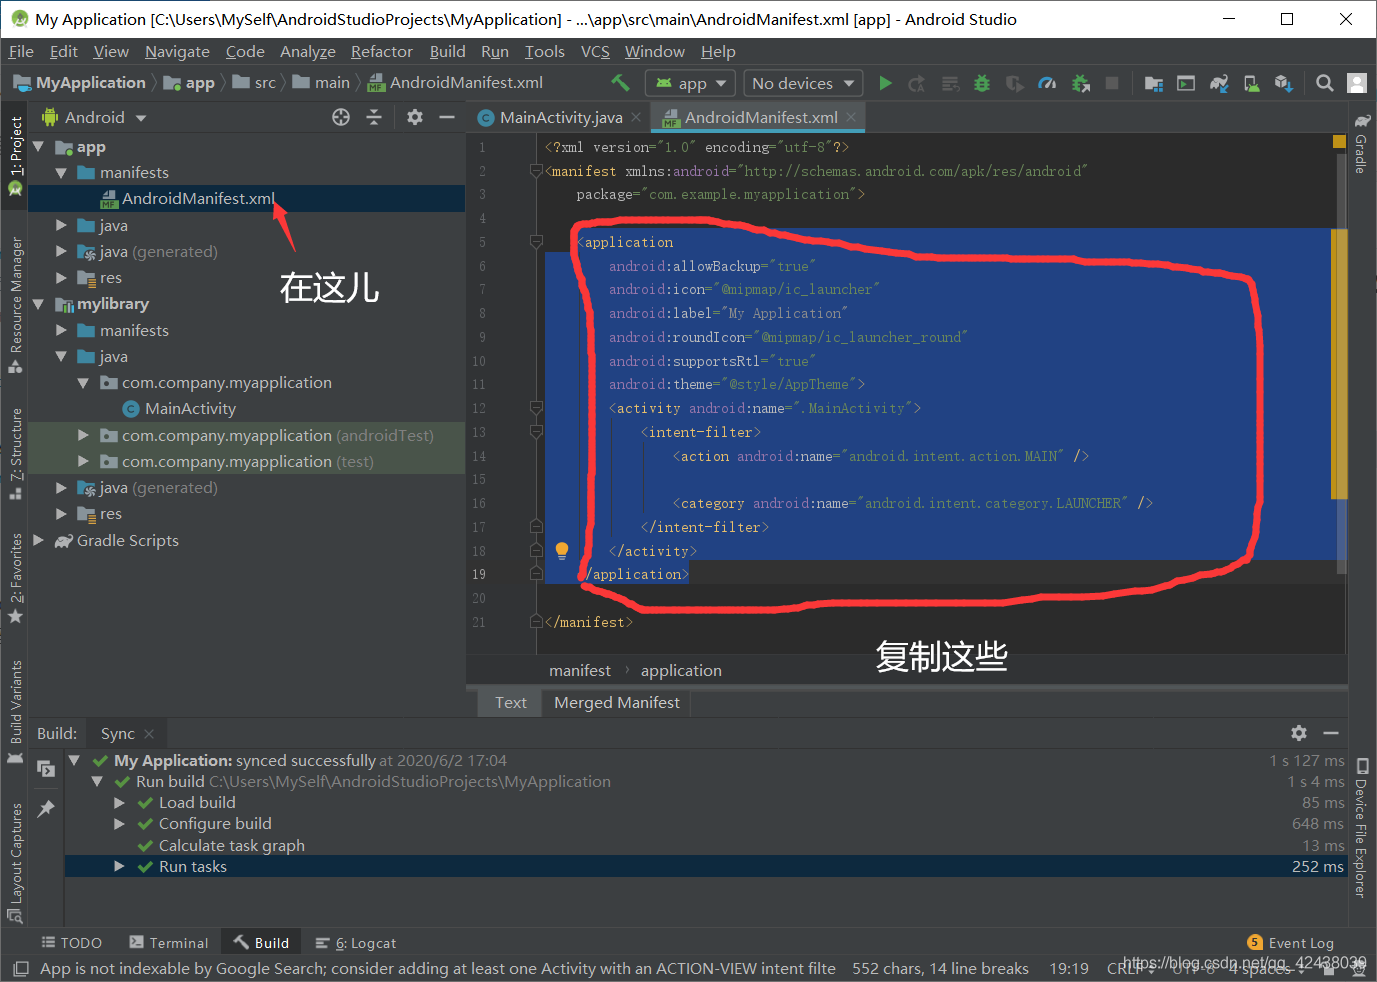Click the Apply Code Changes icon
The width and height of the screenshot is (1377, 982).
tap(950, 83)
